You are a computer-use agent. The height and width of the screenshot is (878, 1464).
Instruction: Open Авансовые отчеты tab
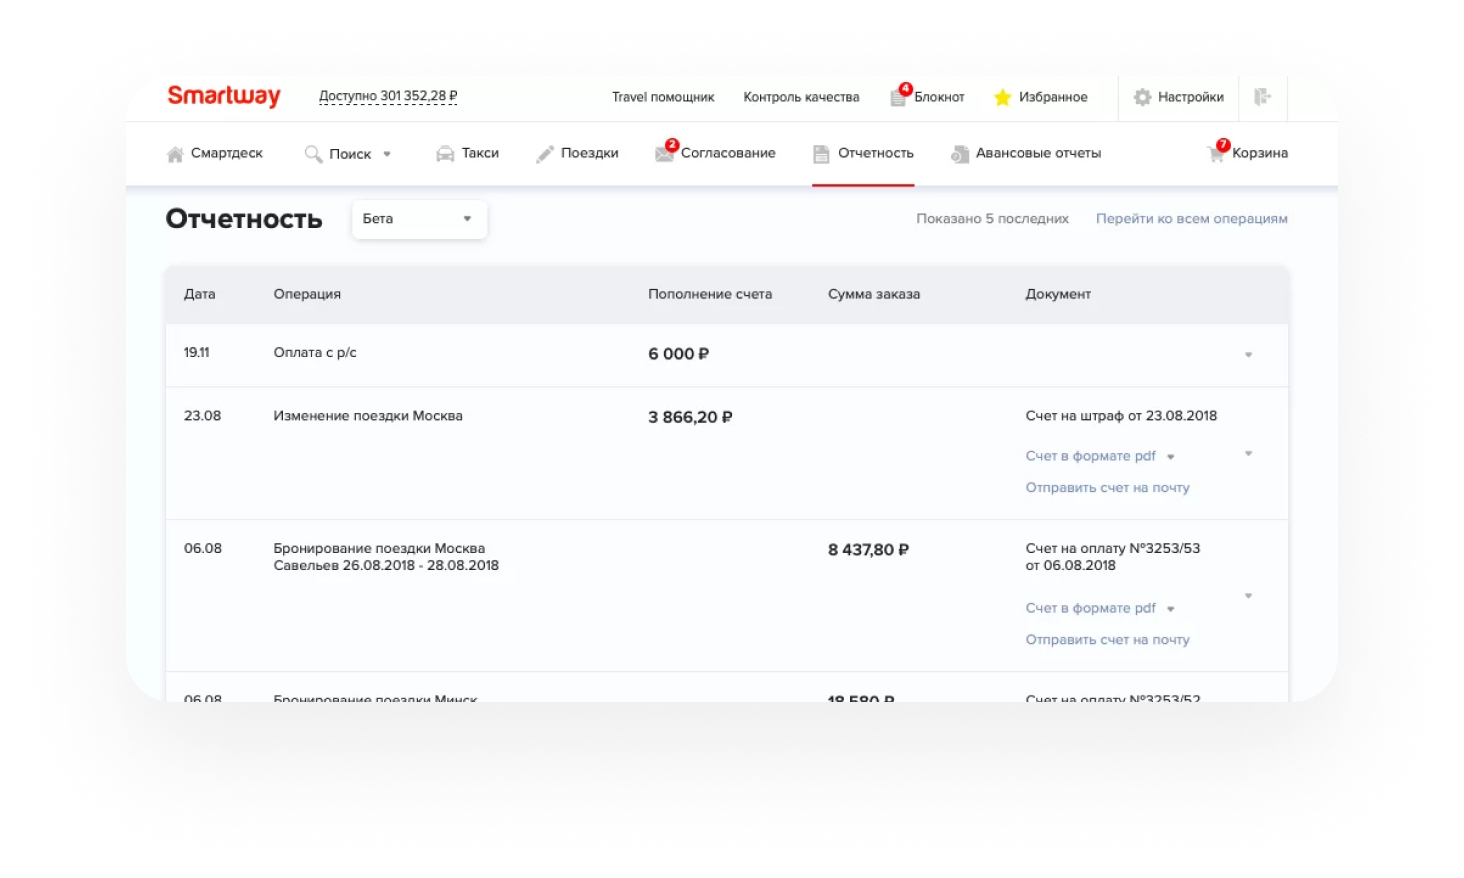pyautogui.click(x=1027, y=153)
